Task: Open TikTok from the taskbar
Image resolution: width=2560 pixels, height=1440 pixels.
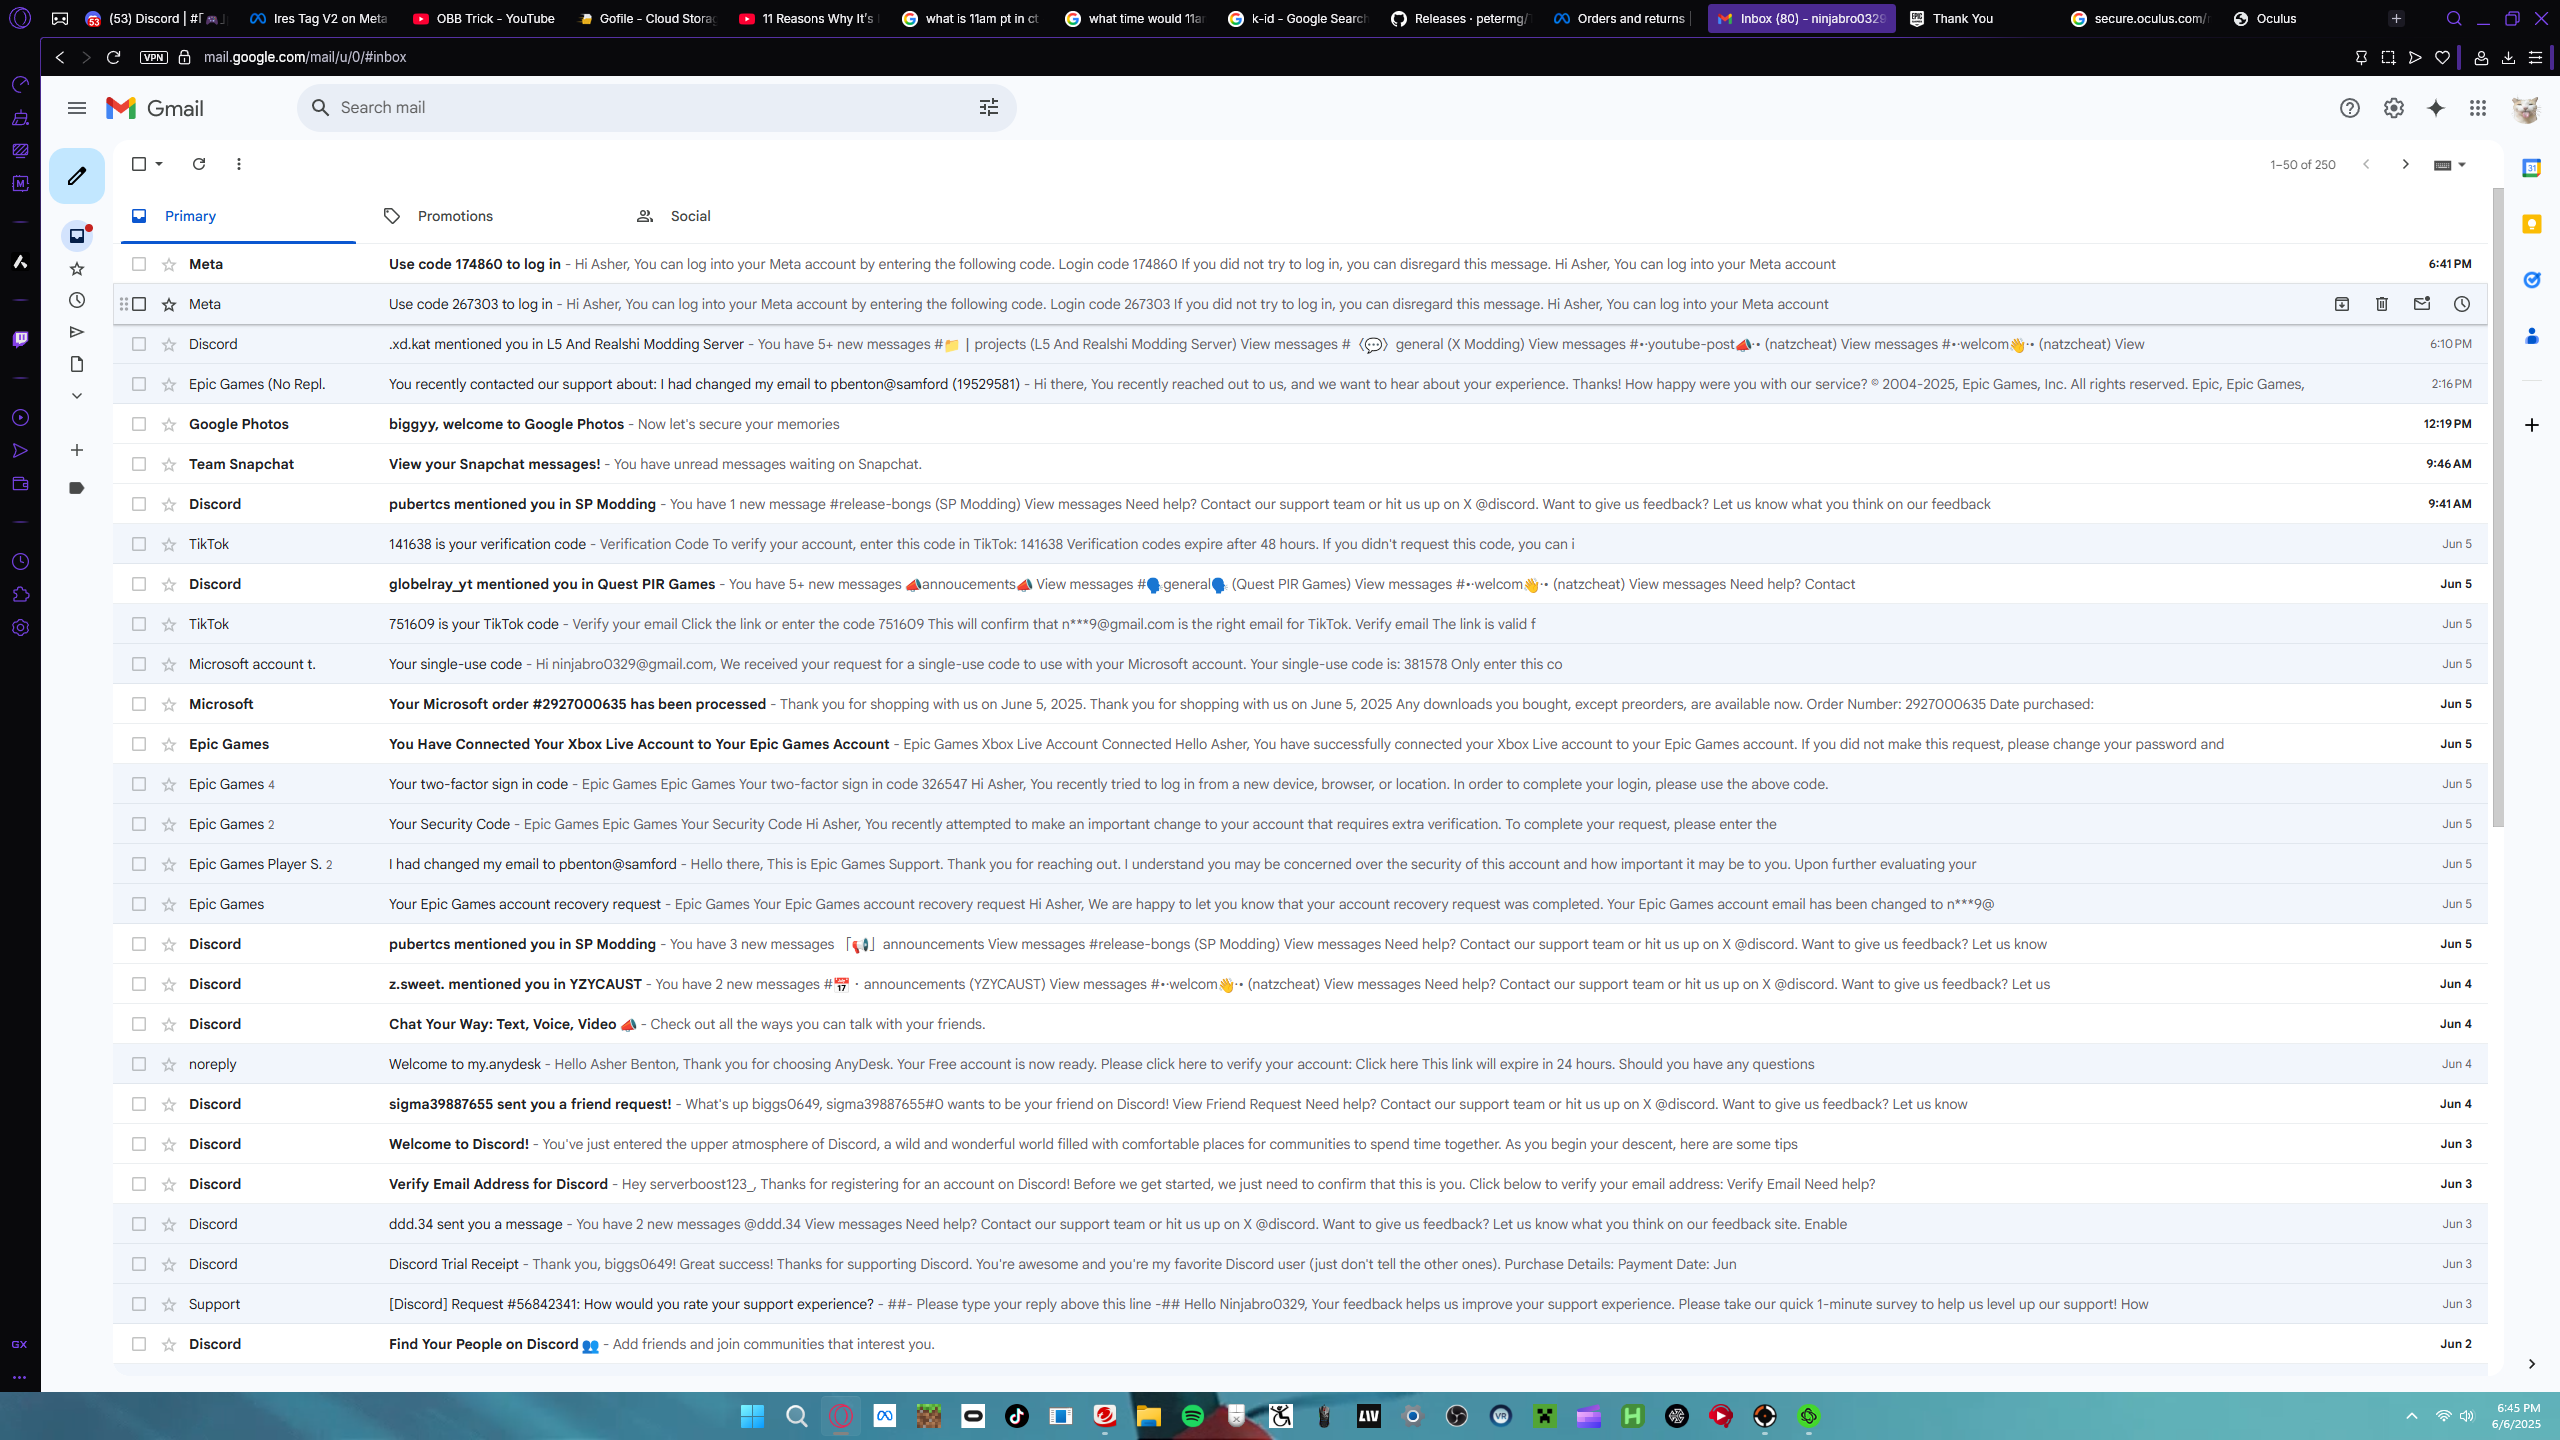Action: (1016, 1416)
